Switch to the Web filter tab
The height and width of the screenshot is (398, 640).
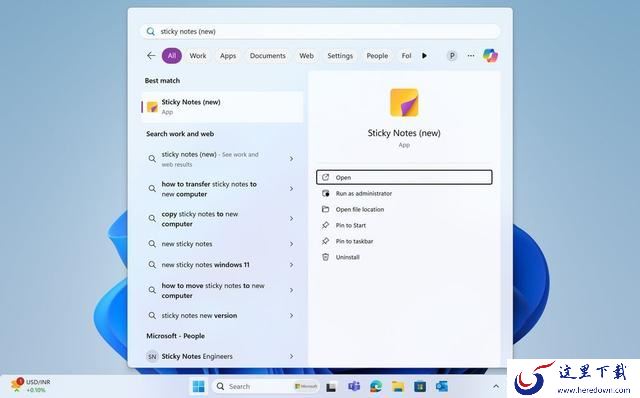click(307, 56)
